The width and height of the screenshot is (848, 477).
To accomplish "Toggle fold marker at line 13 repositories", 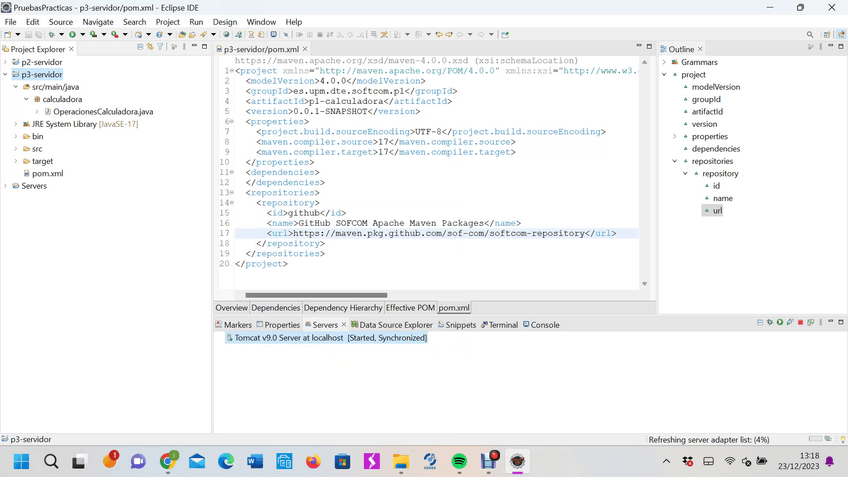I will coord(232,193).
